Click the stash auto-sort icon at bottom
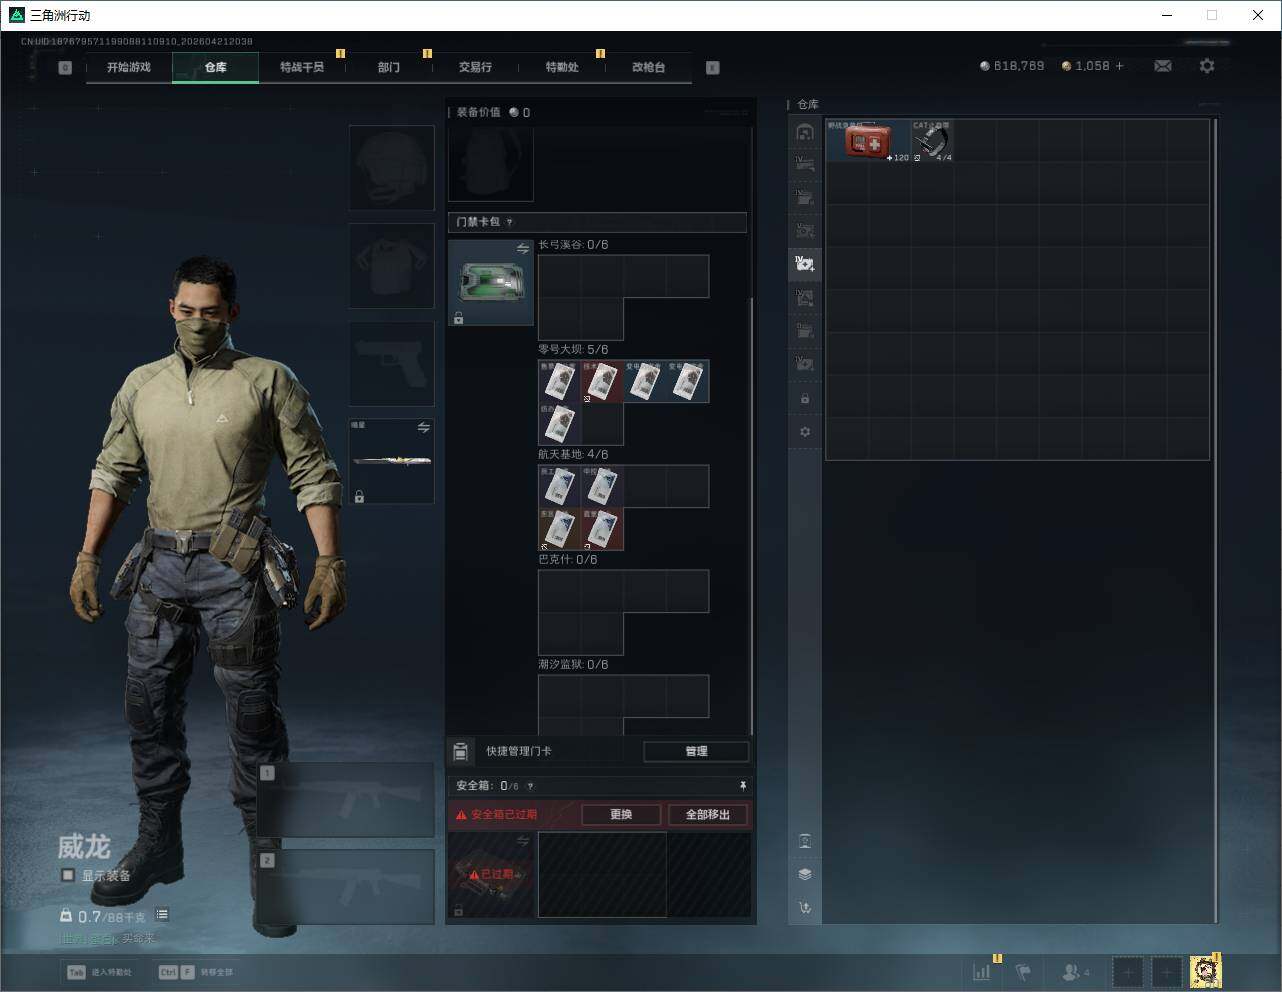Viewport: 1282px width, 992px height. (805, 908)
